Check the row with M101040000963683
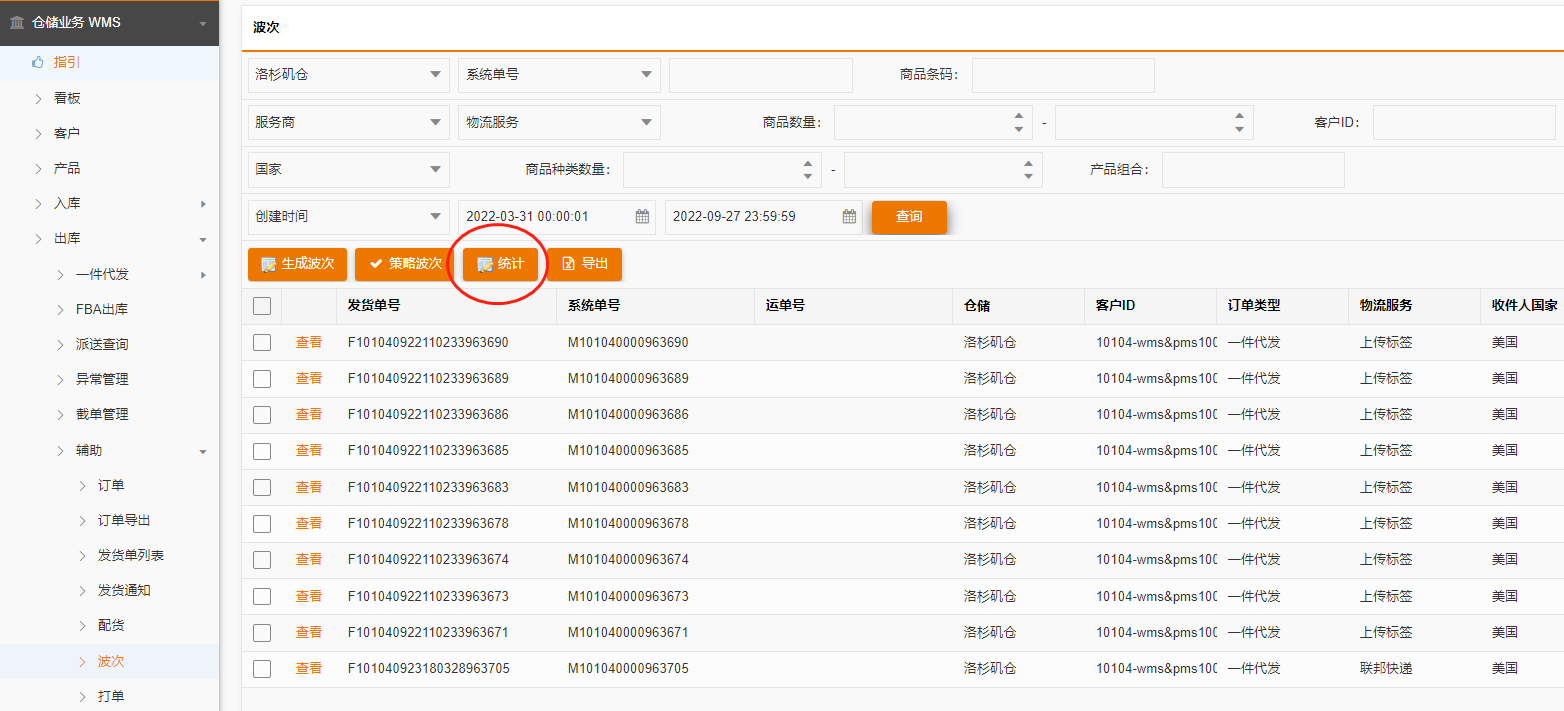 (x=262, y=487)
